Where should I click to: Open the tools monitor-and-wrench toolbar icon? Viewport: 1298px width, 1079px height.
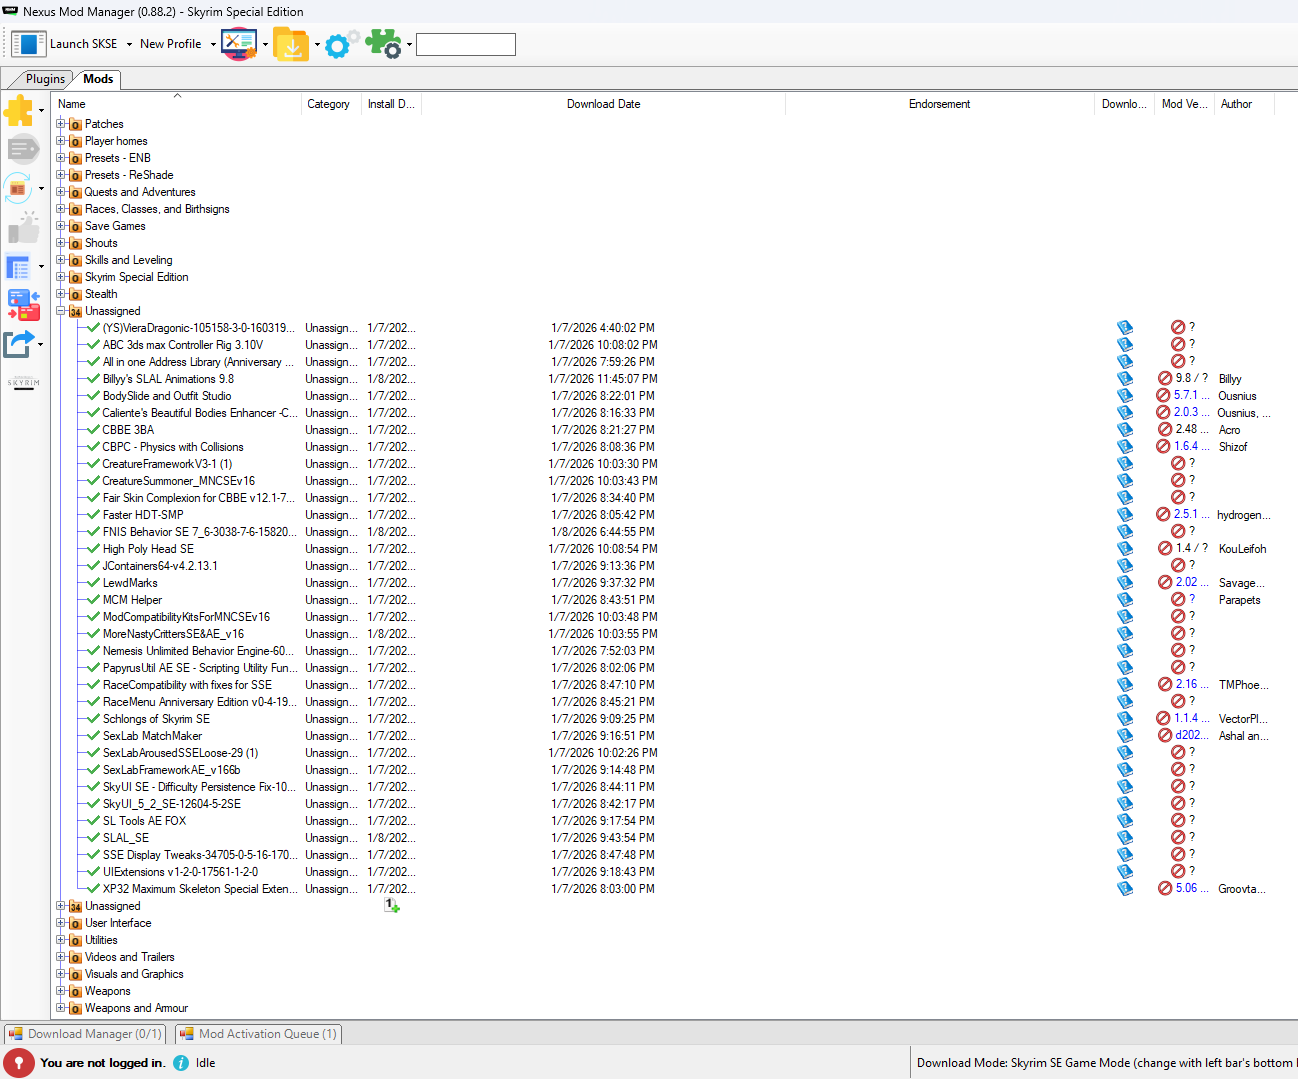coord(239,44)
